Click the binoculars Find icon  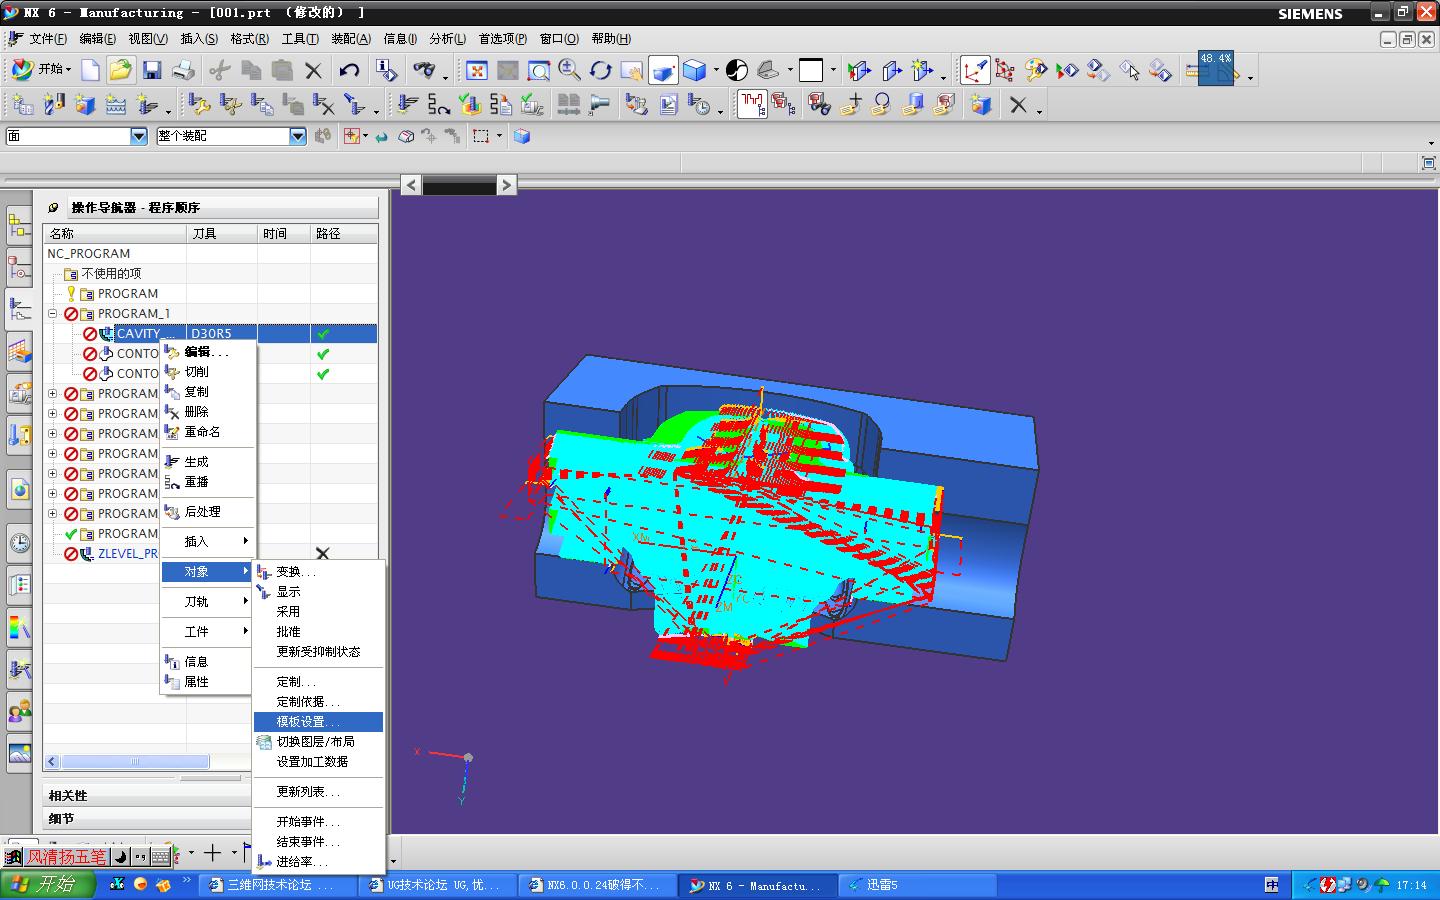pos(425,70)
